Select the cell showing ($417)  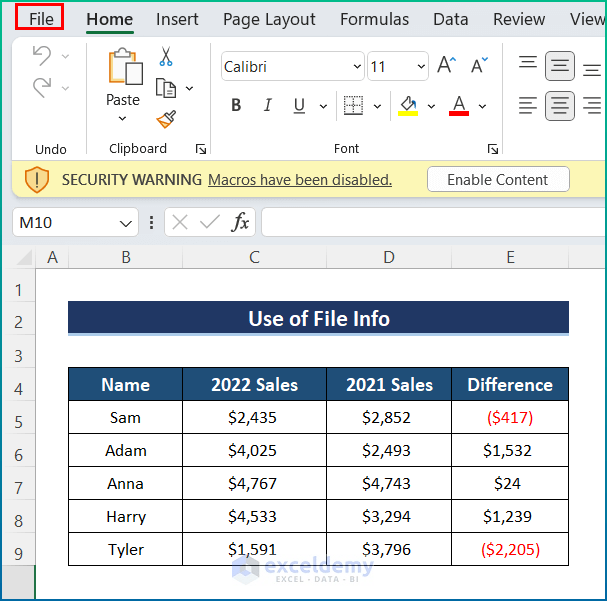510,417
